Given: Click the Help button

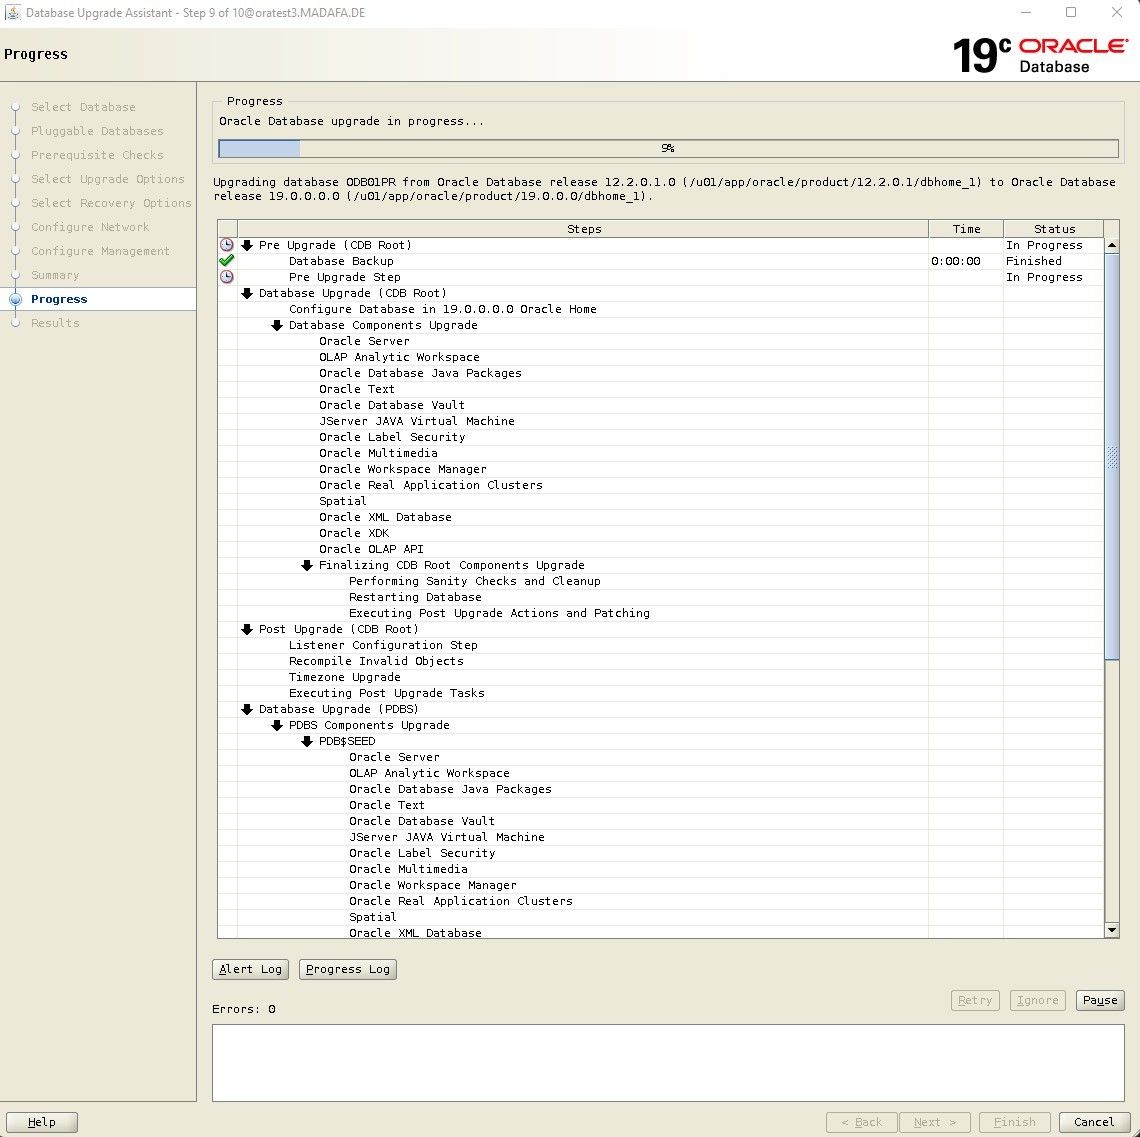Looking at the screenshot, I should click(x=41, y=1122).
